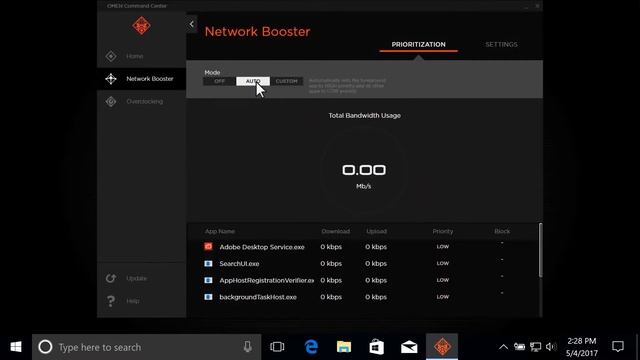Click the App Name column header
The width and height of the screenshot is (640, 360).
click(220, 231)
